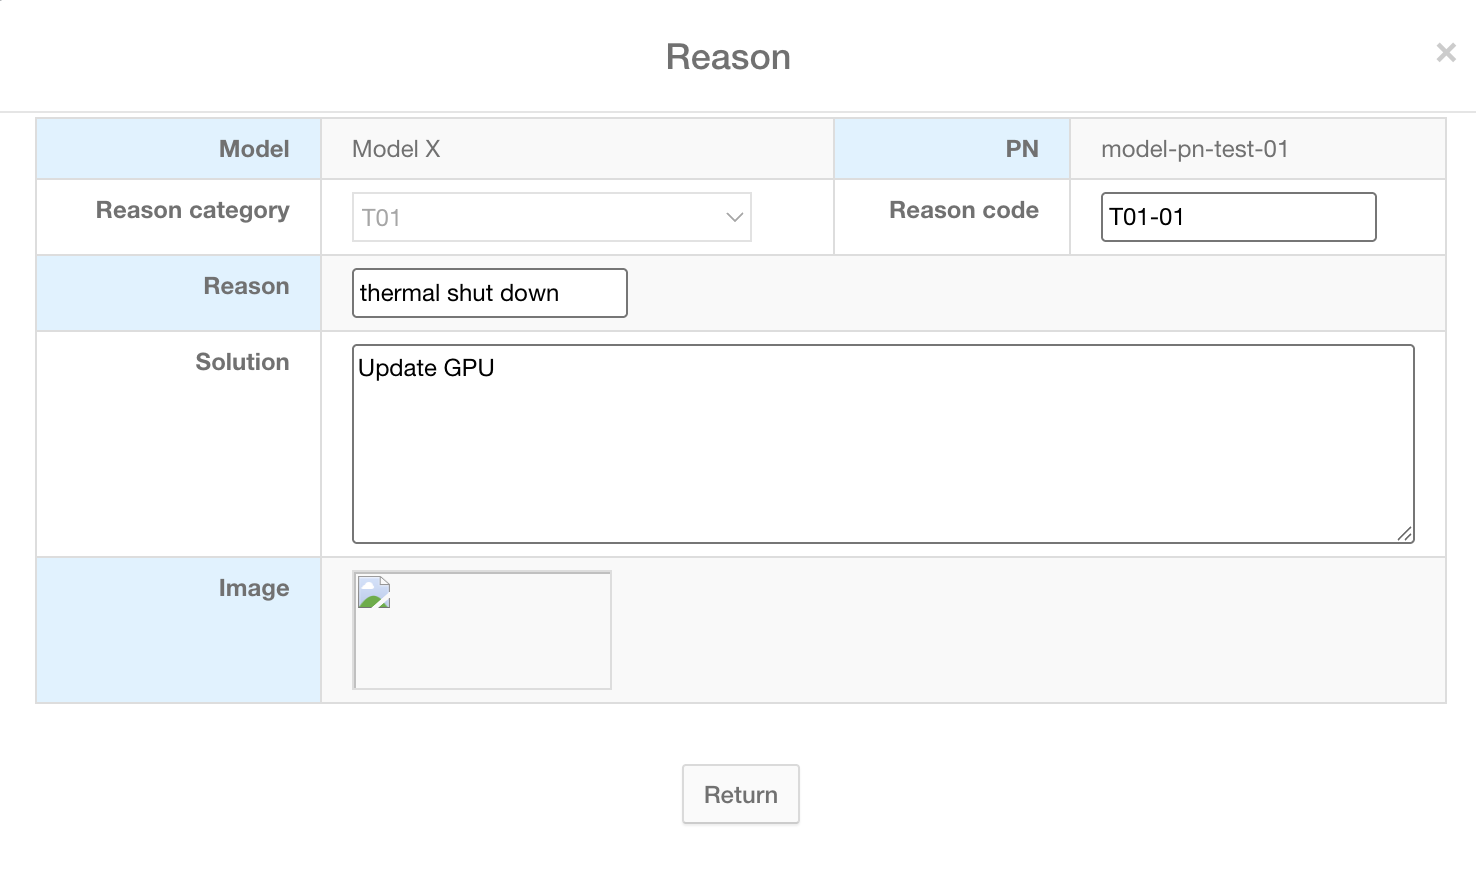Click the chevron arrow in the Reason category select
Image resolution: width=1476 pixels, height=882 pixels.
pyautogui.click(x=735, y=217)
